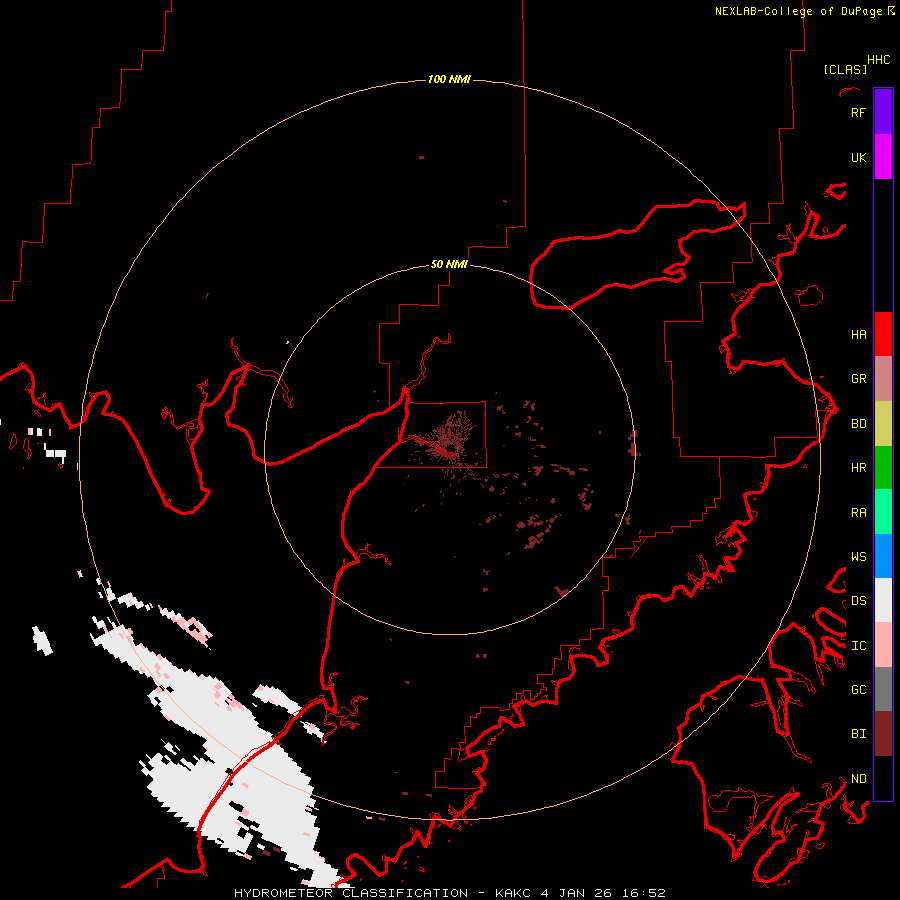Screen dimensions: 900x900
Task: Click the RF legend label
Action: (858, 112)
